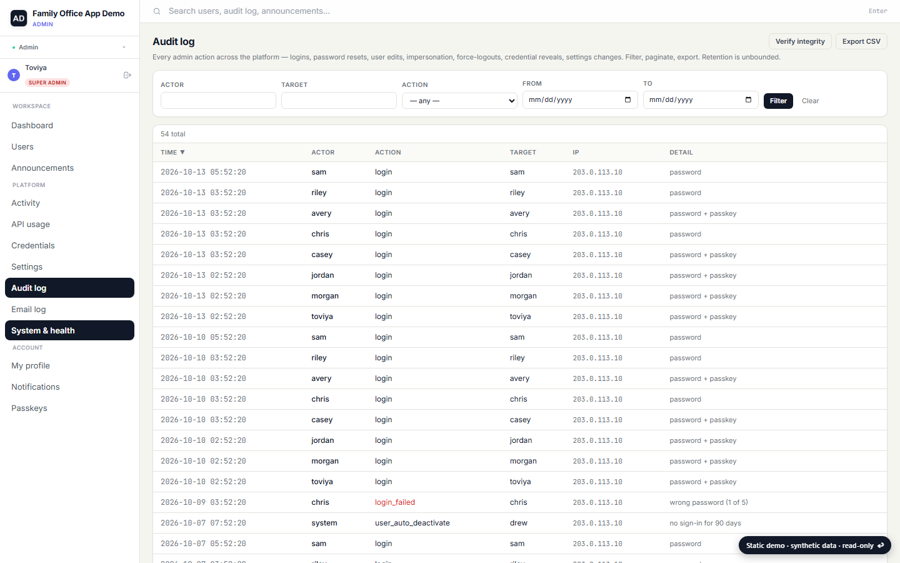Image resolution: width=900 pixels, height=563 pixels.
Task: Click the 54 total count label
Action: [173, 134]
